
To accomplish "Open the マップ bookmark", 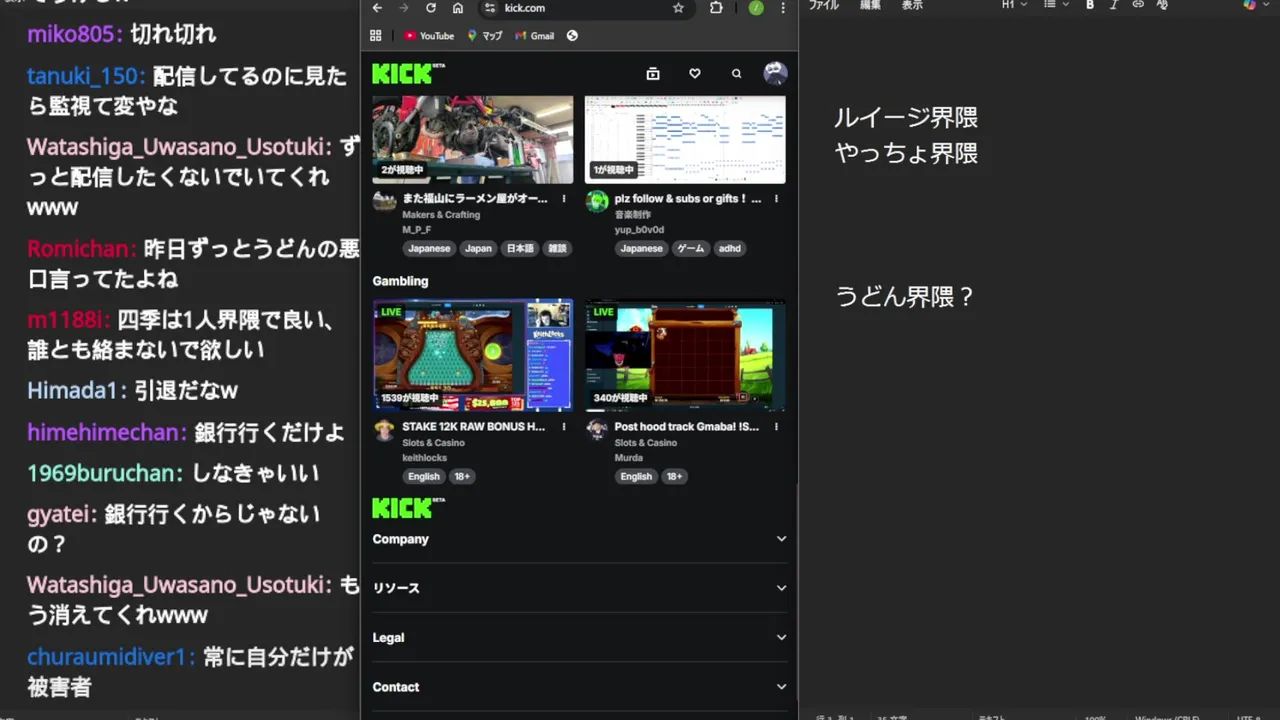I will click(485, 36).
